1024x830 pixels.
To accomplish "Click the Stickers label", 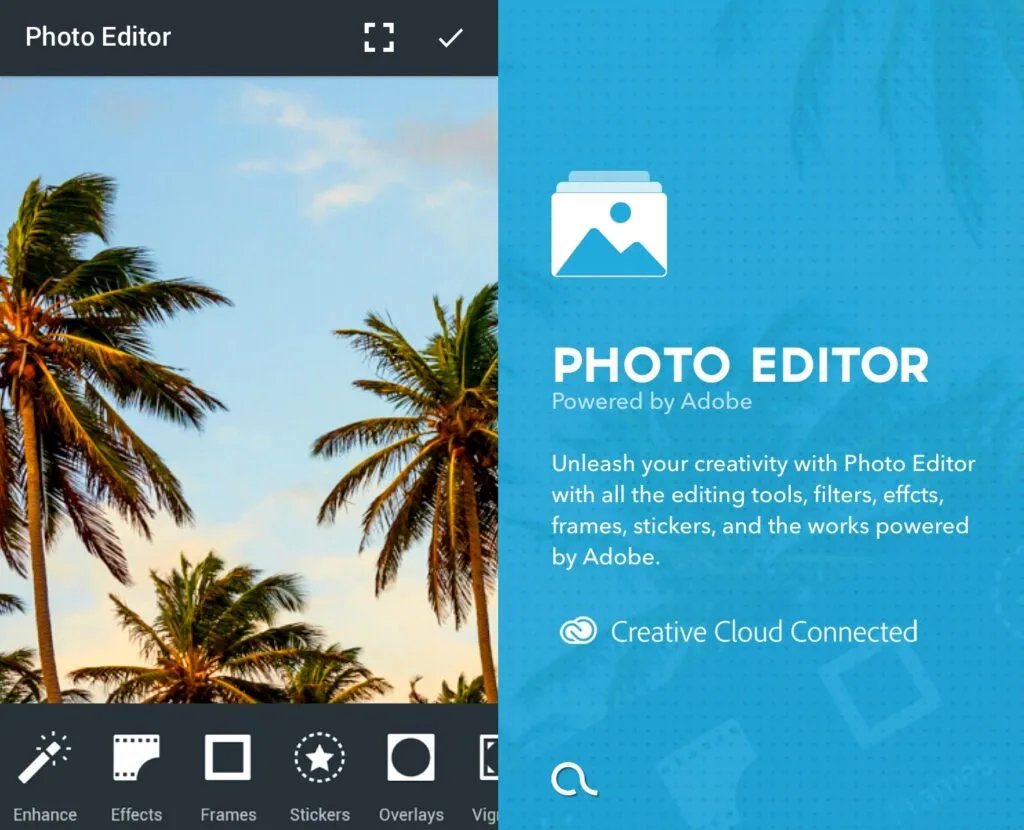I will pyautogui.click(x=320, y=814).
